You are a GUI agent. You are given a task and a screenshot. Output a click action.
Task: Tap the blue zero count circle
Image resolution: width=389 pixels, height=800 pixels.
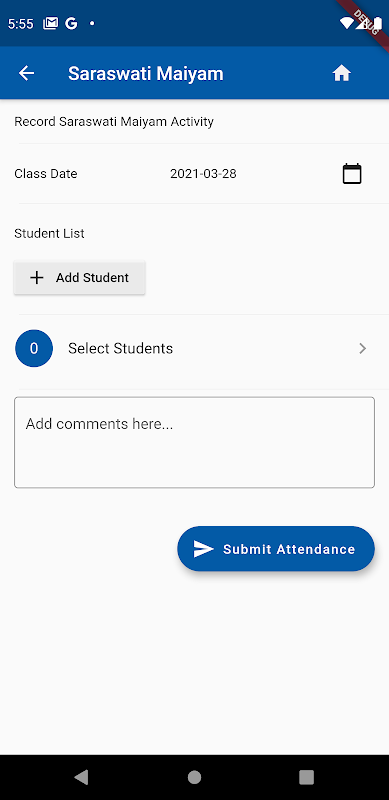pos(34,348)
